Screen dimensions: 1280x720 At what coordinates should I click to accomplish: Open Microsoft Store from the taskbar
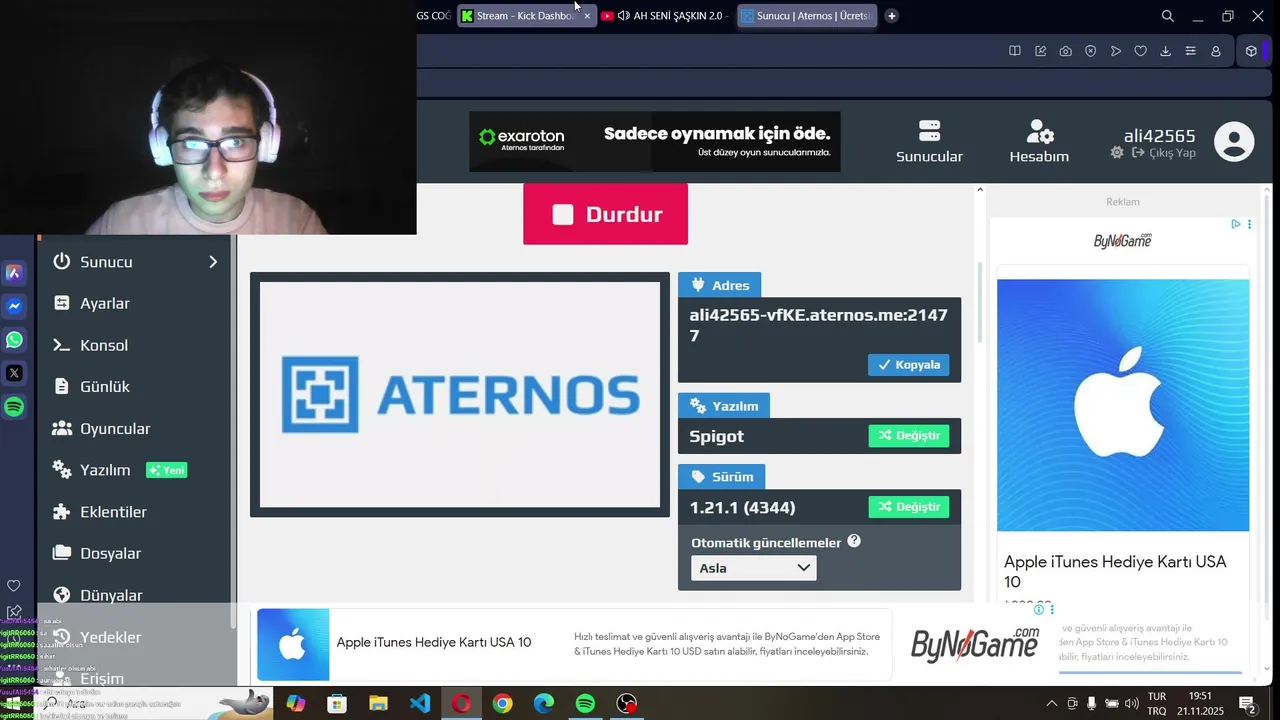coord(337,704)
